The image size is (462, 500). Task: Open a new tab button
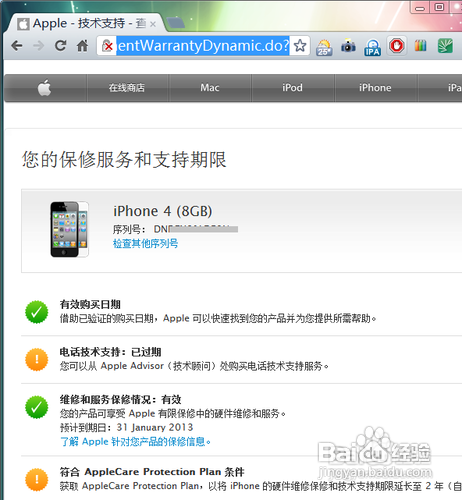tap(175, 23)
